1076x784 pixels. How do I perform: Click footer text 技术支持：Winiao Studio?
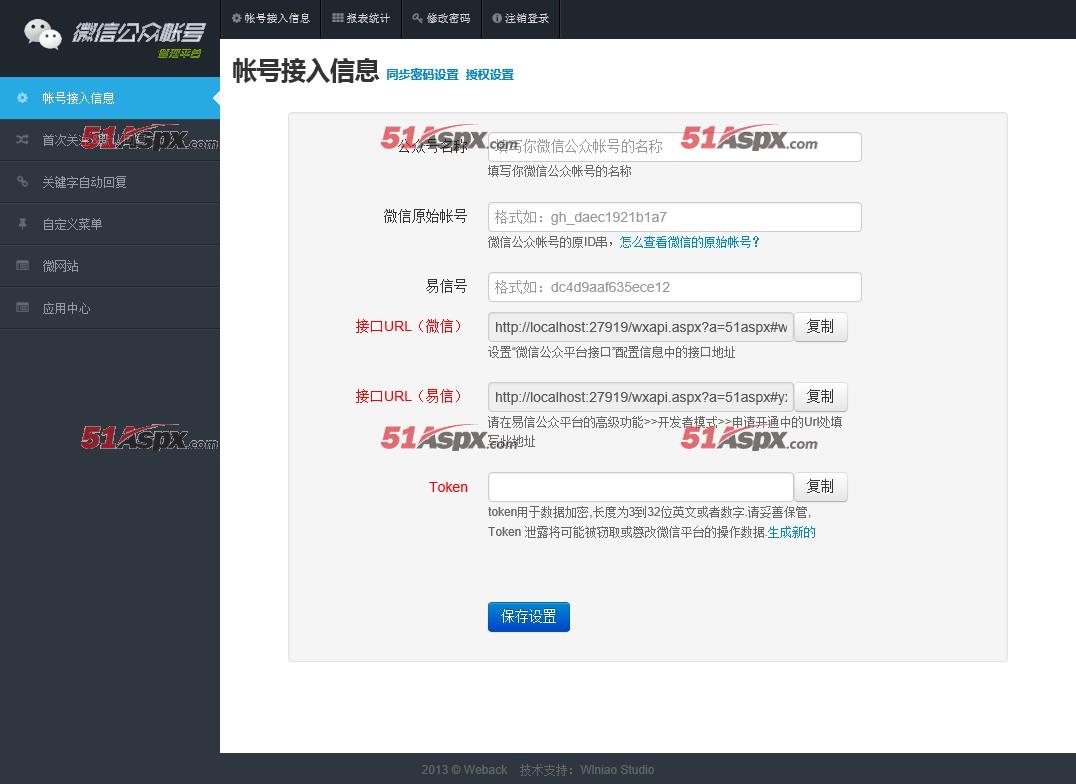pyautogui.click(x=587, y=770)
